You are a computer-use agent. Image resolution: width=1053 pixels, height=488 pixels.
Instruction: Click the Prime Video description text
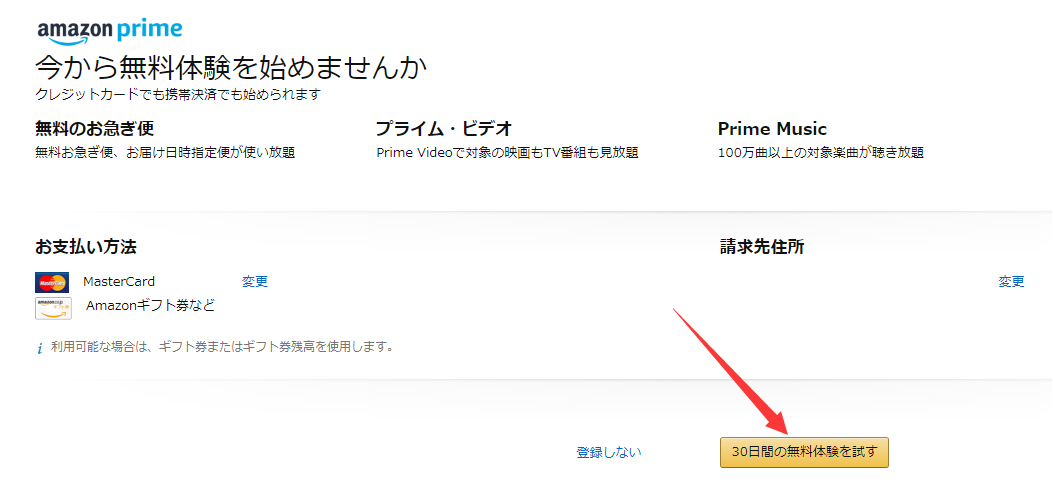click(508, 153)
